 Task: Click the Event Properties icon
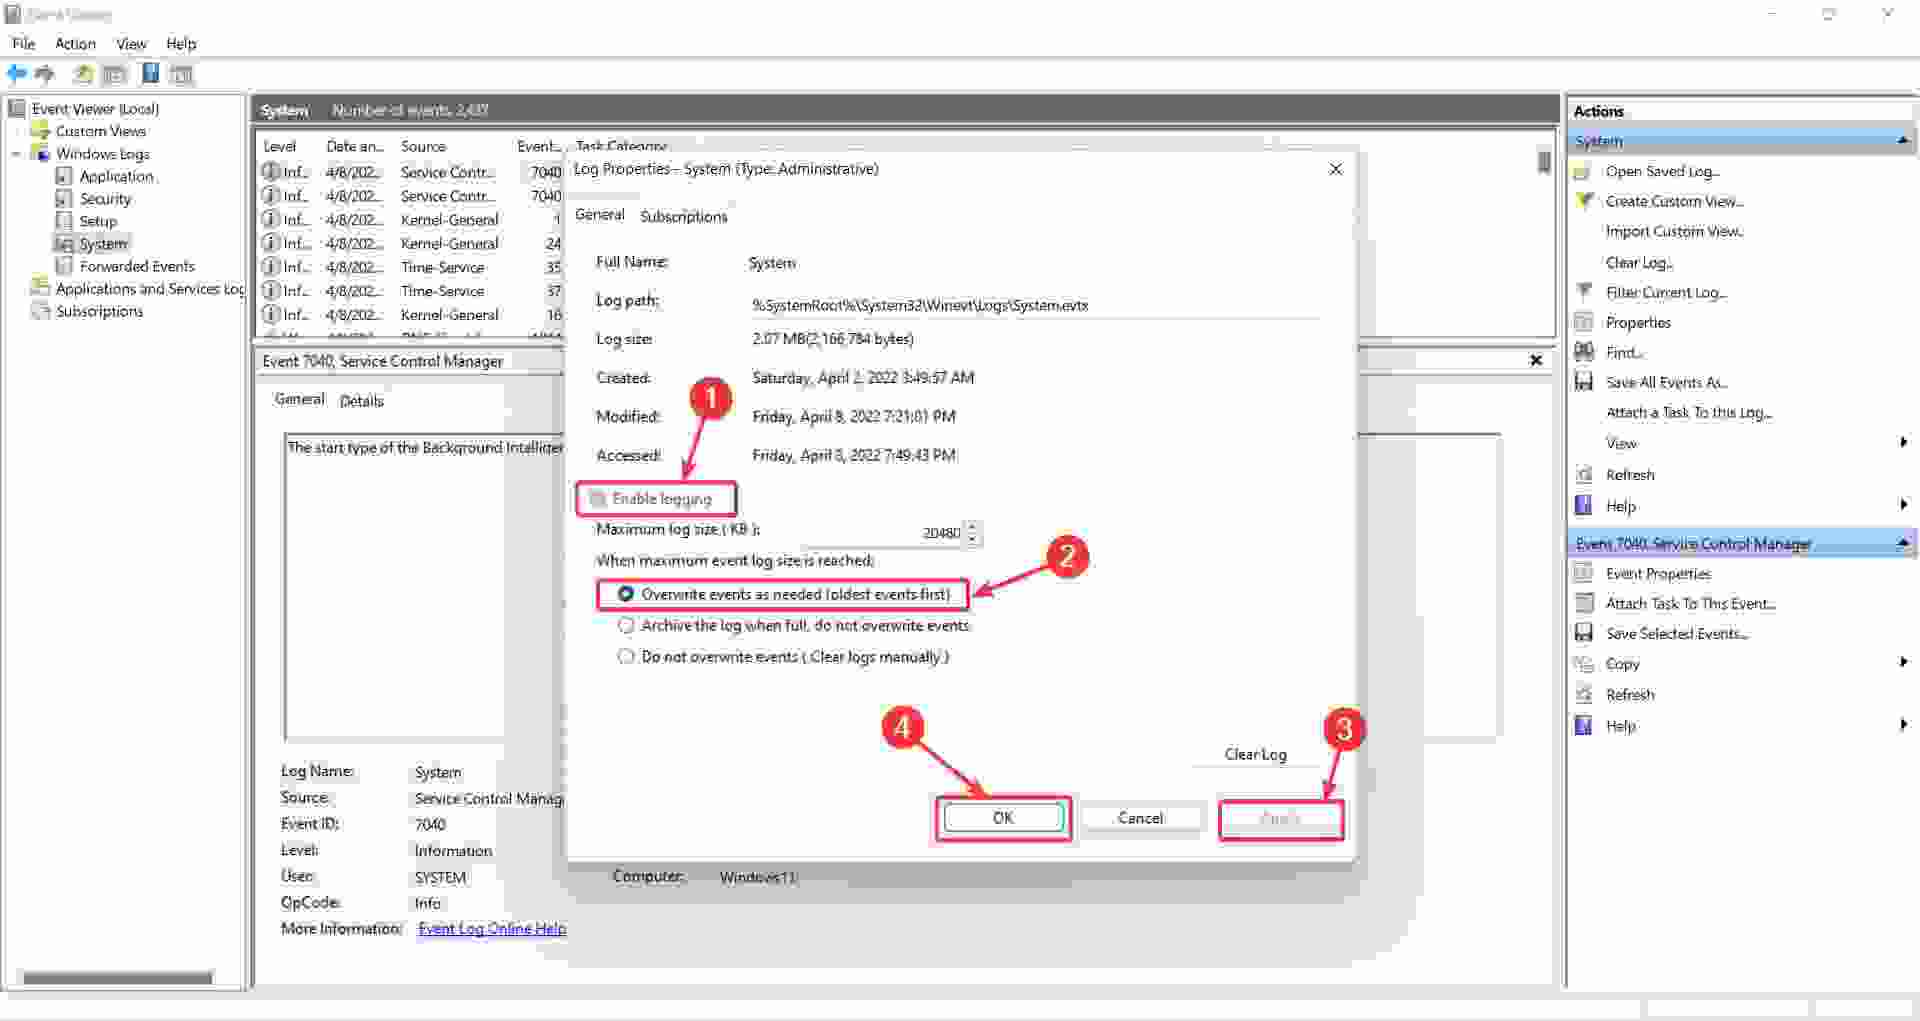(x=1584, y=573)
